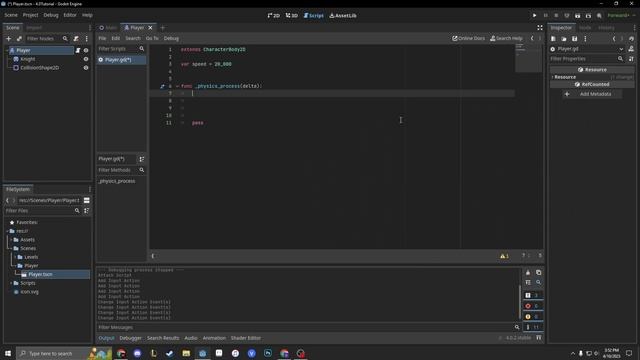Toggle editor messages filter in output
The height and width of the screenshot is (360, 640).
tap(533, 327)
